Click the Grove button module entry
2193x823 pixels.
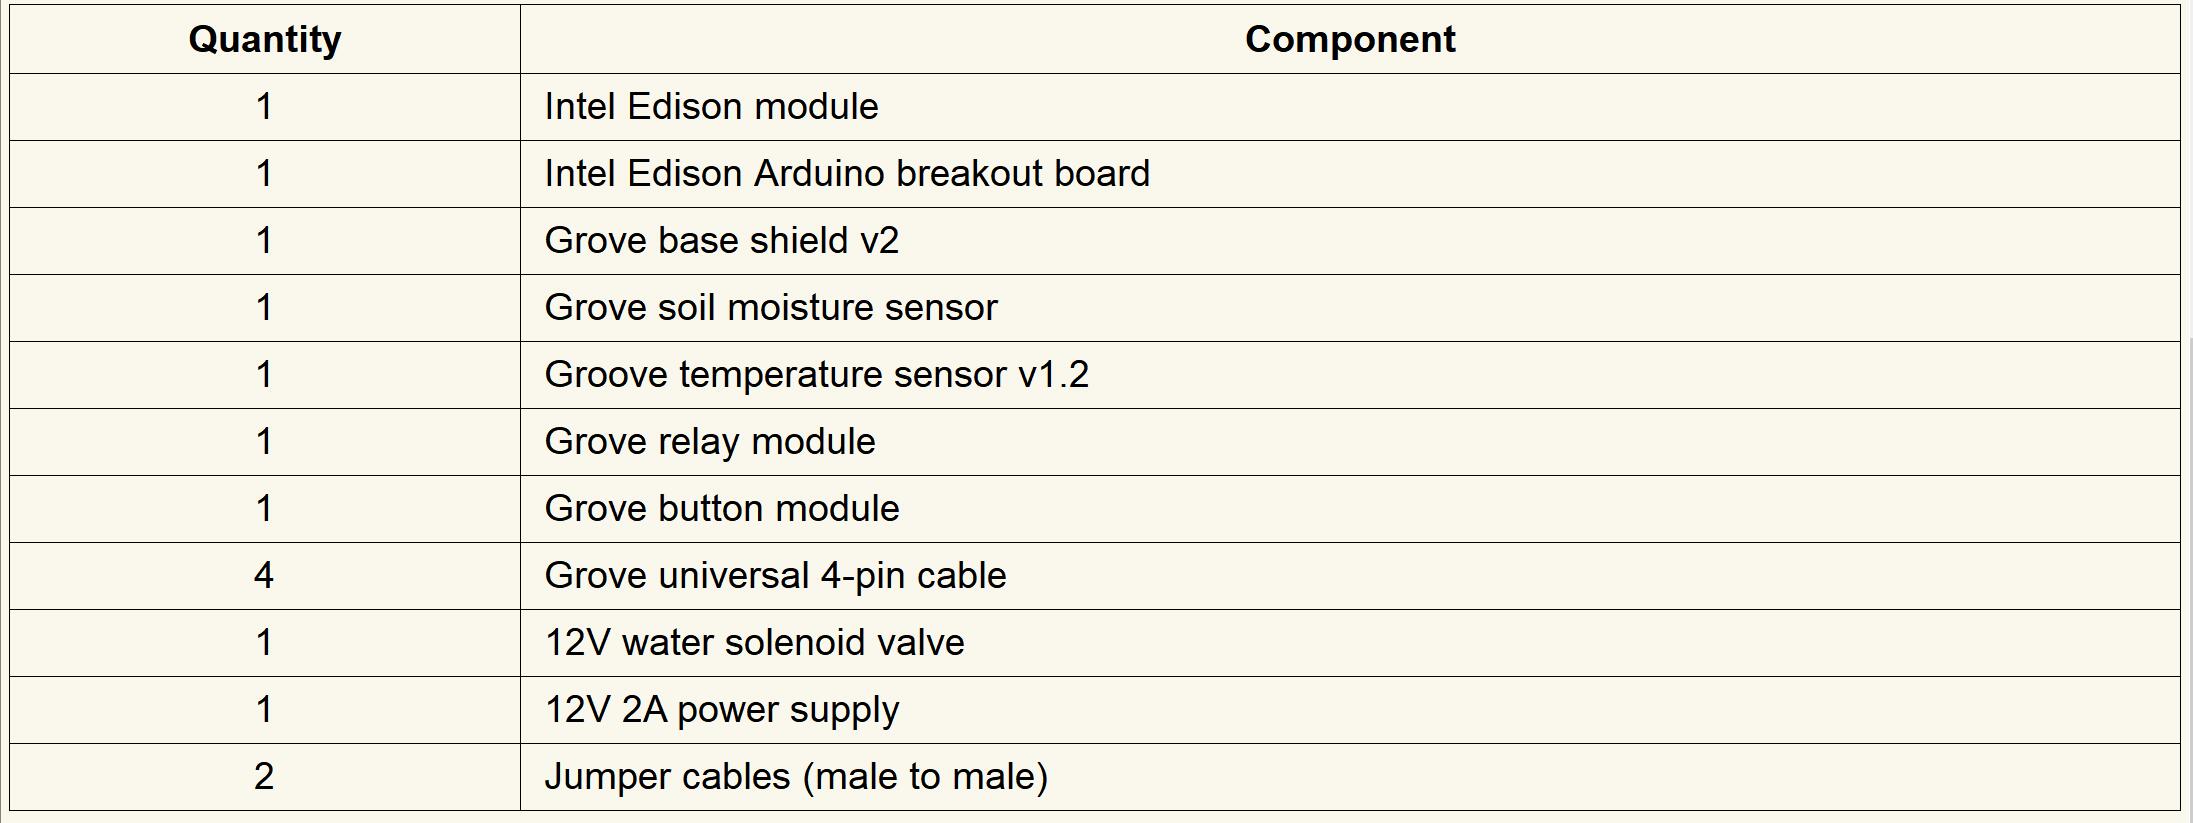(722, 508)
